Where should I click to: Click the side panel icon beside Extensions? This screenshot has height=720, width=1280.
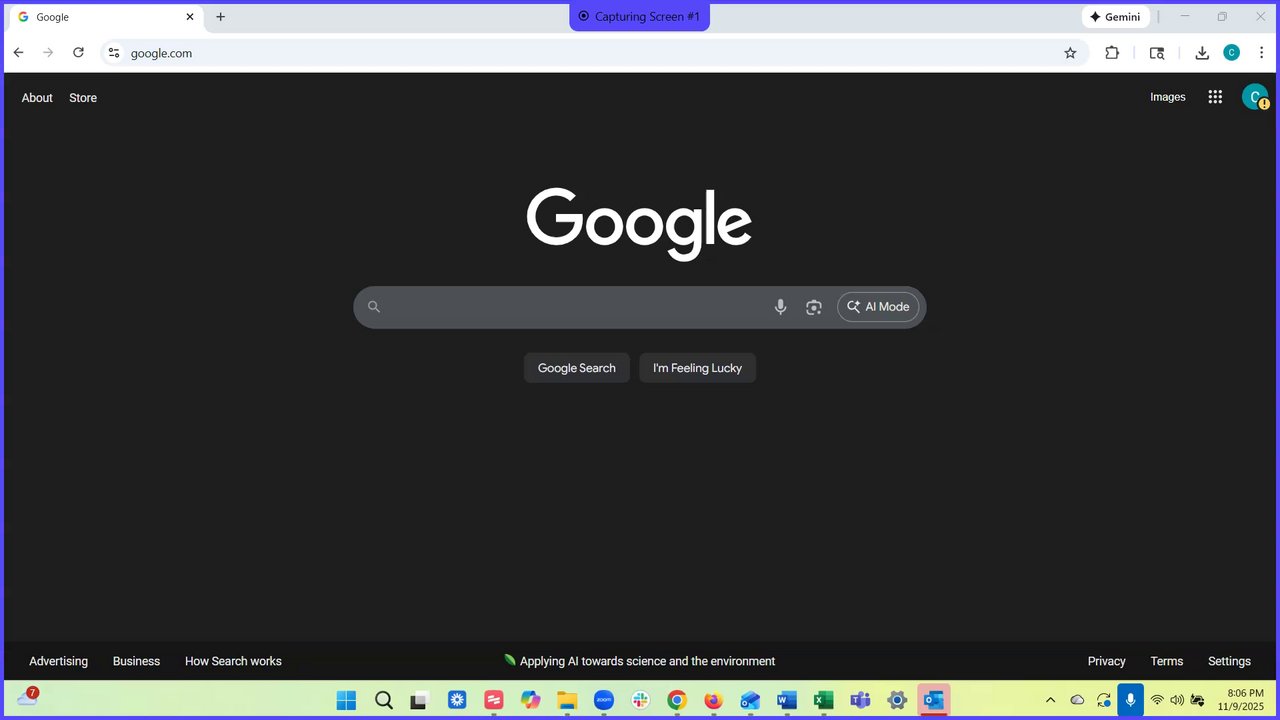[x=1157, y=53]
